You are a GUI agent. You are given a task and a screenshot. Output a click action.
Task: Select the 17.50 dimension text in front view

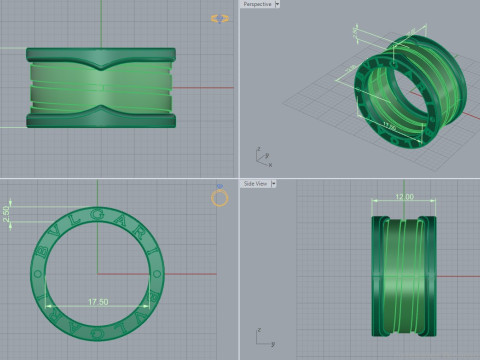[98, 302]
